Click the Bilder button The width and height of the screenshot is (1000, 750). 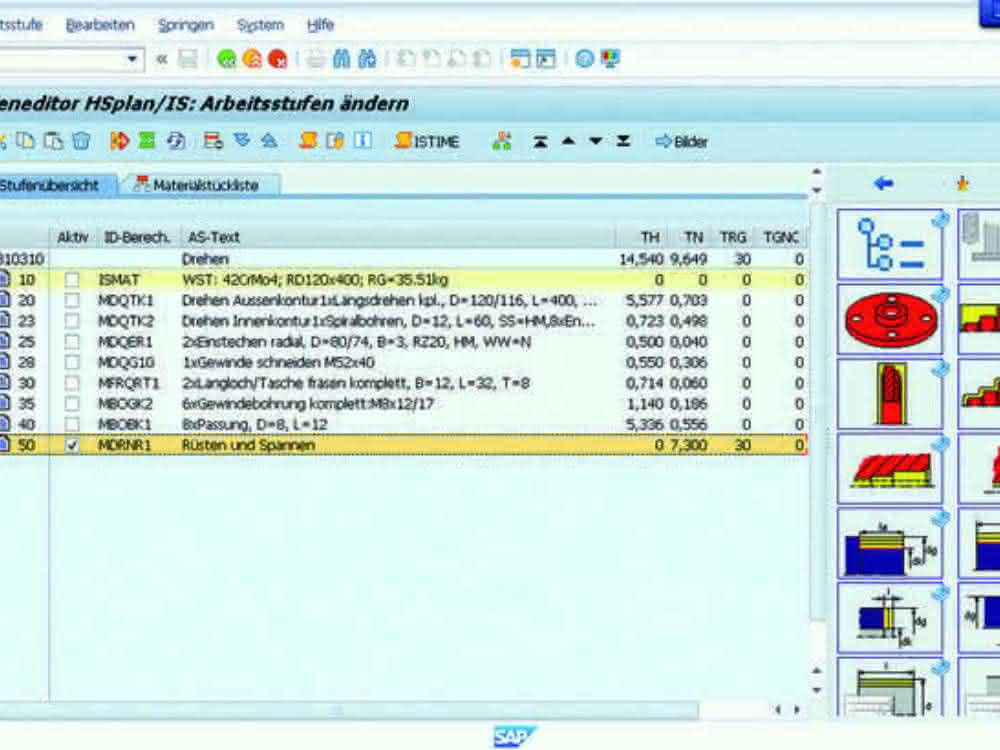[x=682, y=141]
